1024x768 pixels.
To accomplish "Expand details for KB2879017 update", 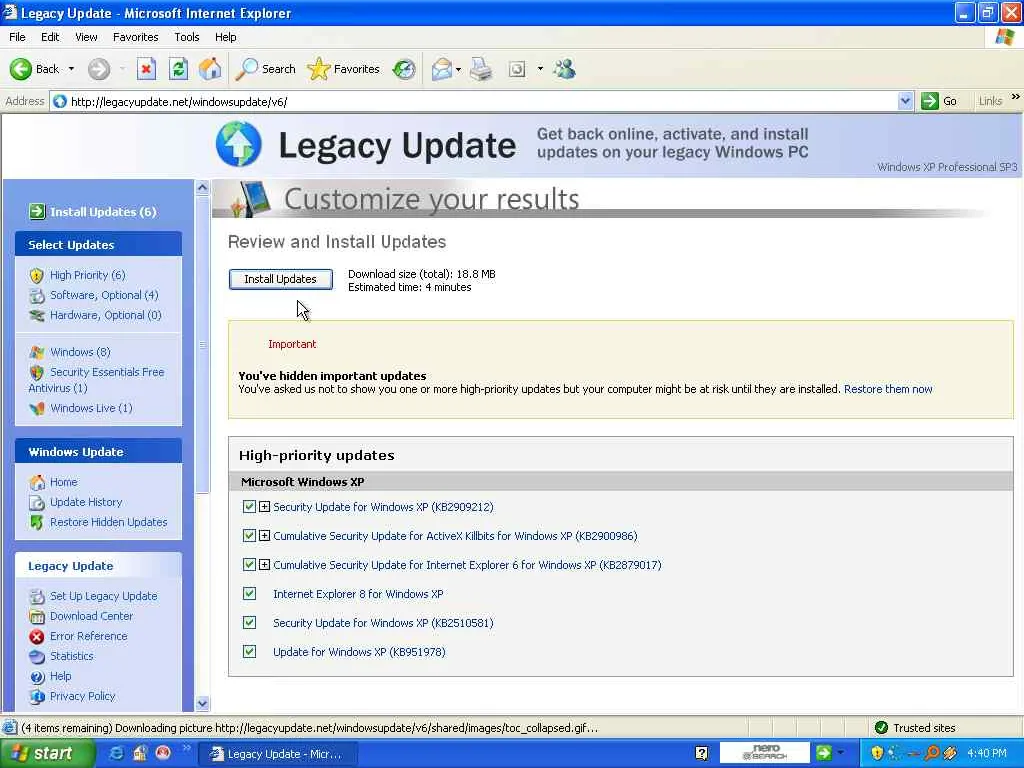I will click(x=264, y=564).
